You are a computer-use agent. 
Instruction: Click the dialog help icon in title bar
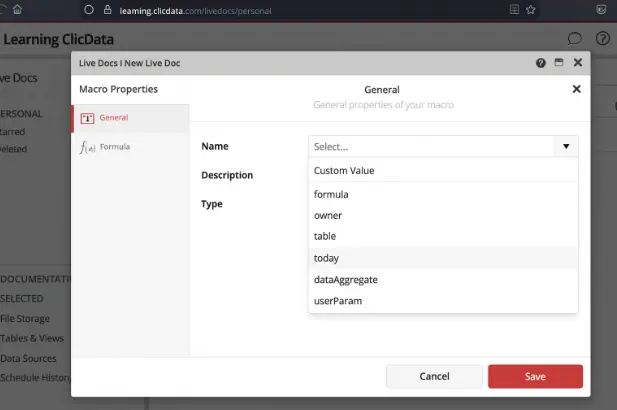click(x=541, y=63)
